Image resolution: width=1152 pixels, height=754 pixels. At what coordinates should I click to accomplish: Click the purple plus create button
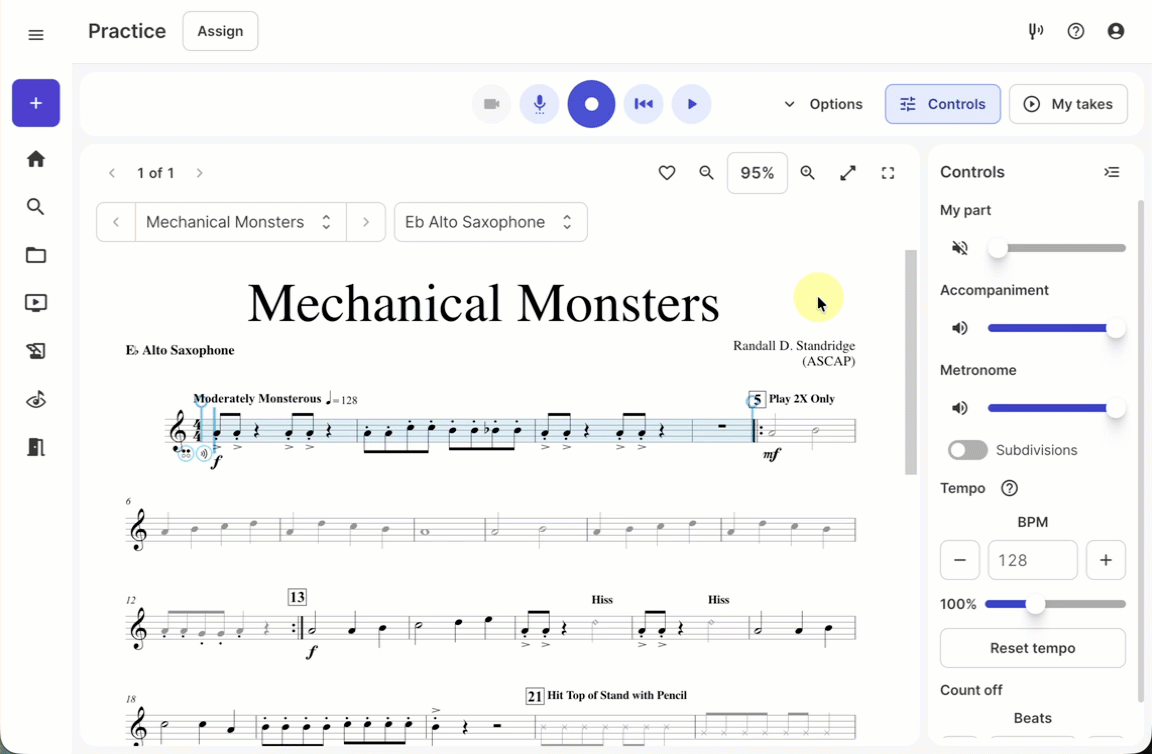pyautogui.click(x=36, y=103)
